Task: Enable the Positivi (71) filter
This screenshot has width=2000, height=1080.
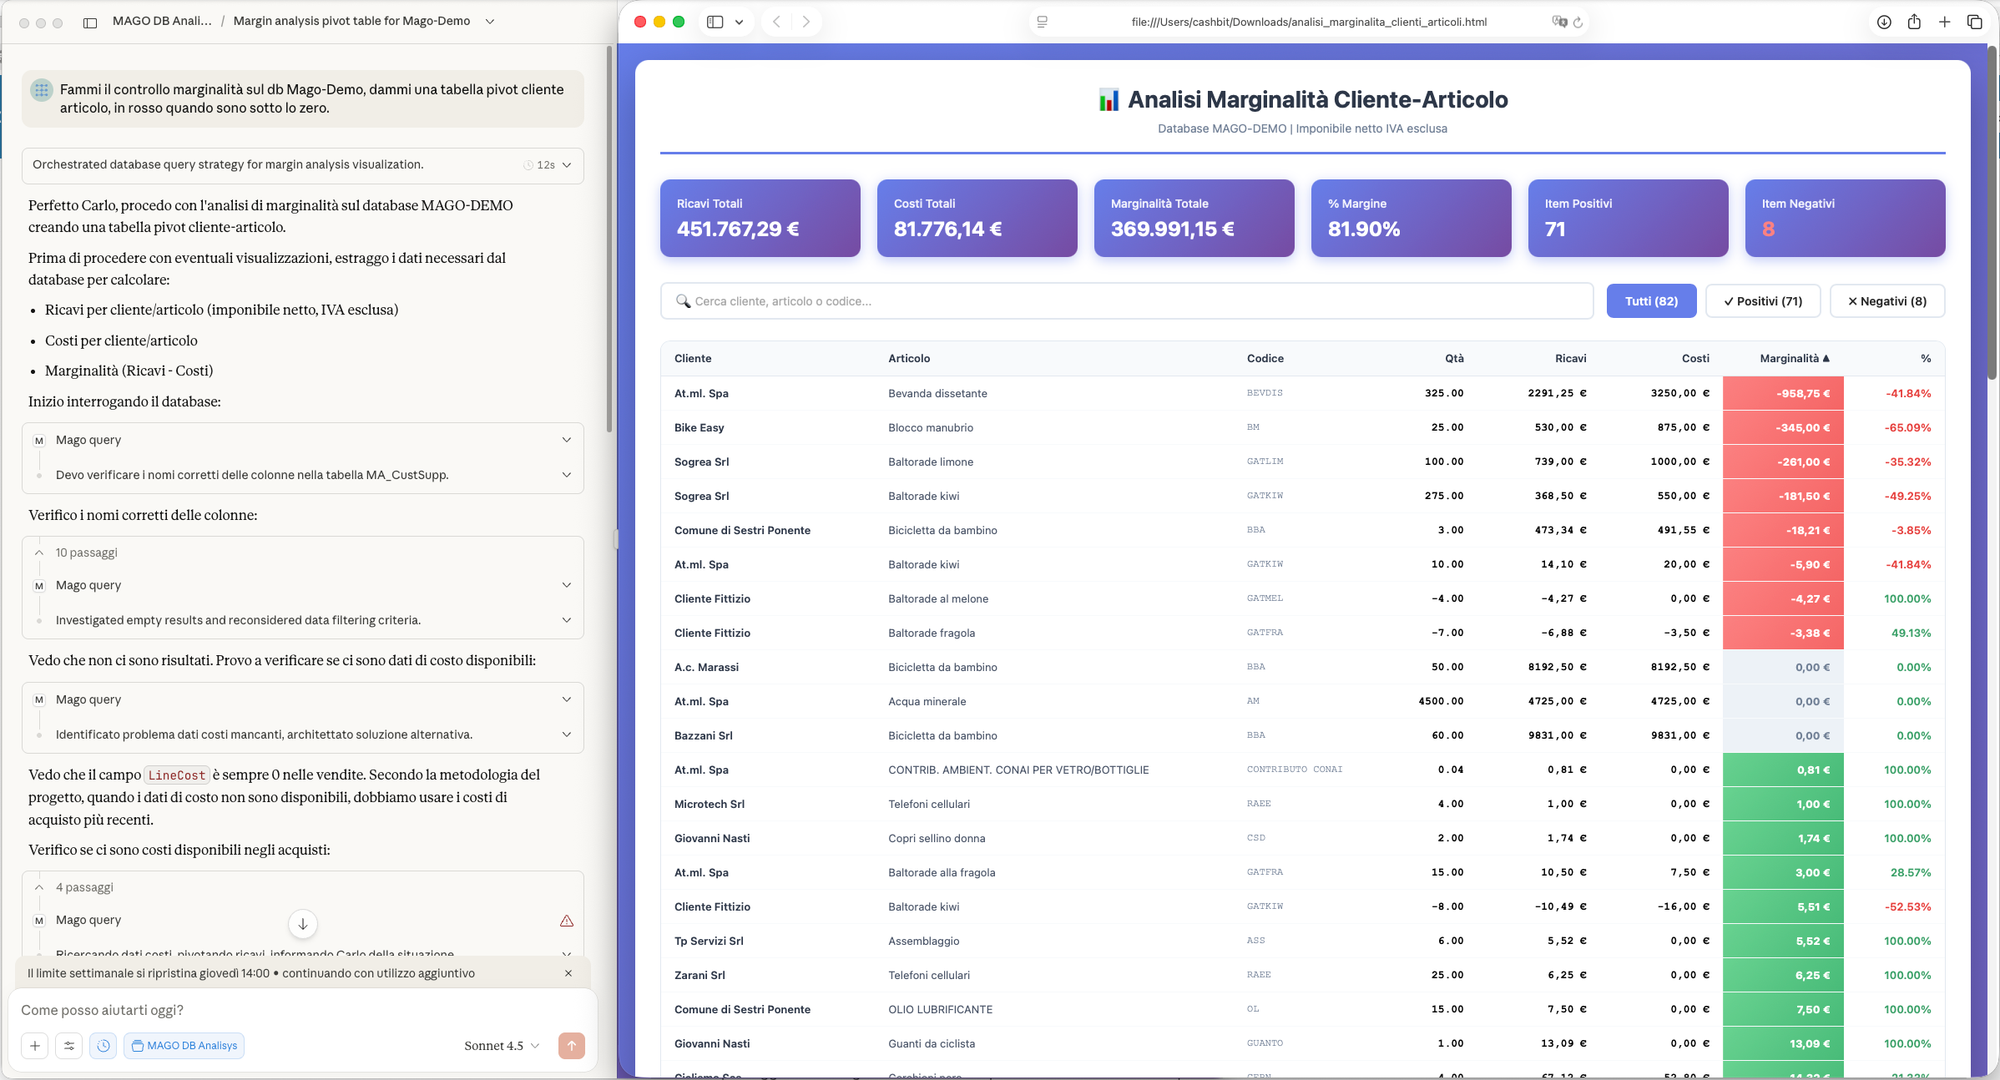Action: 1762,300
